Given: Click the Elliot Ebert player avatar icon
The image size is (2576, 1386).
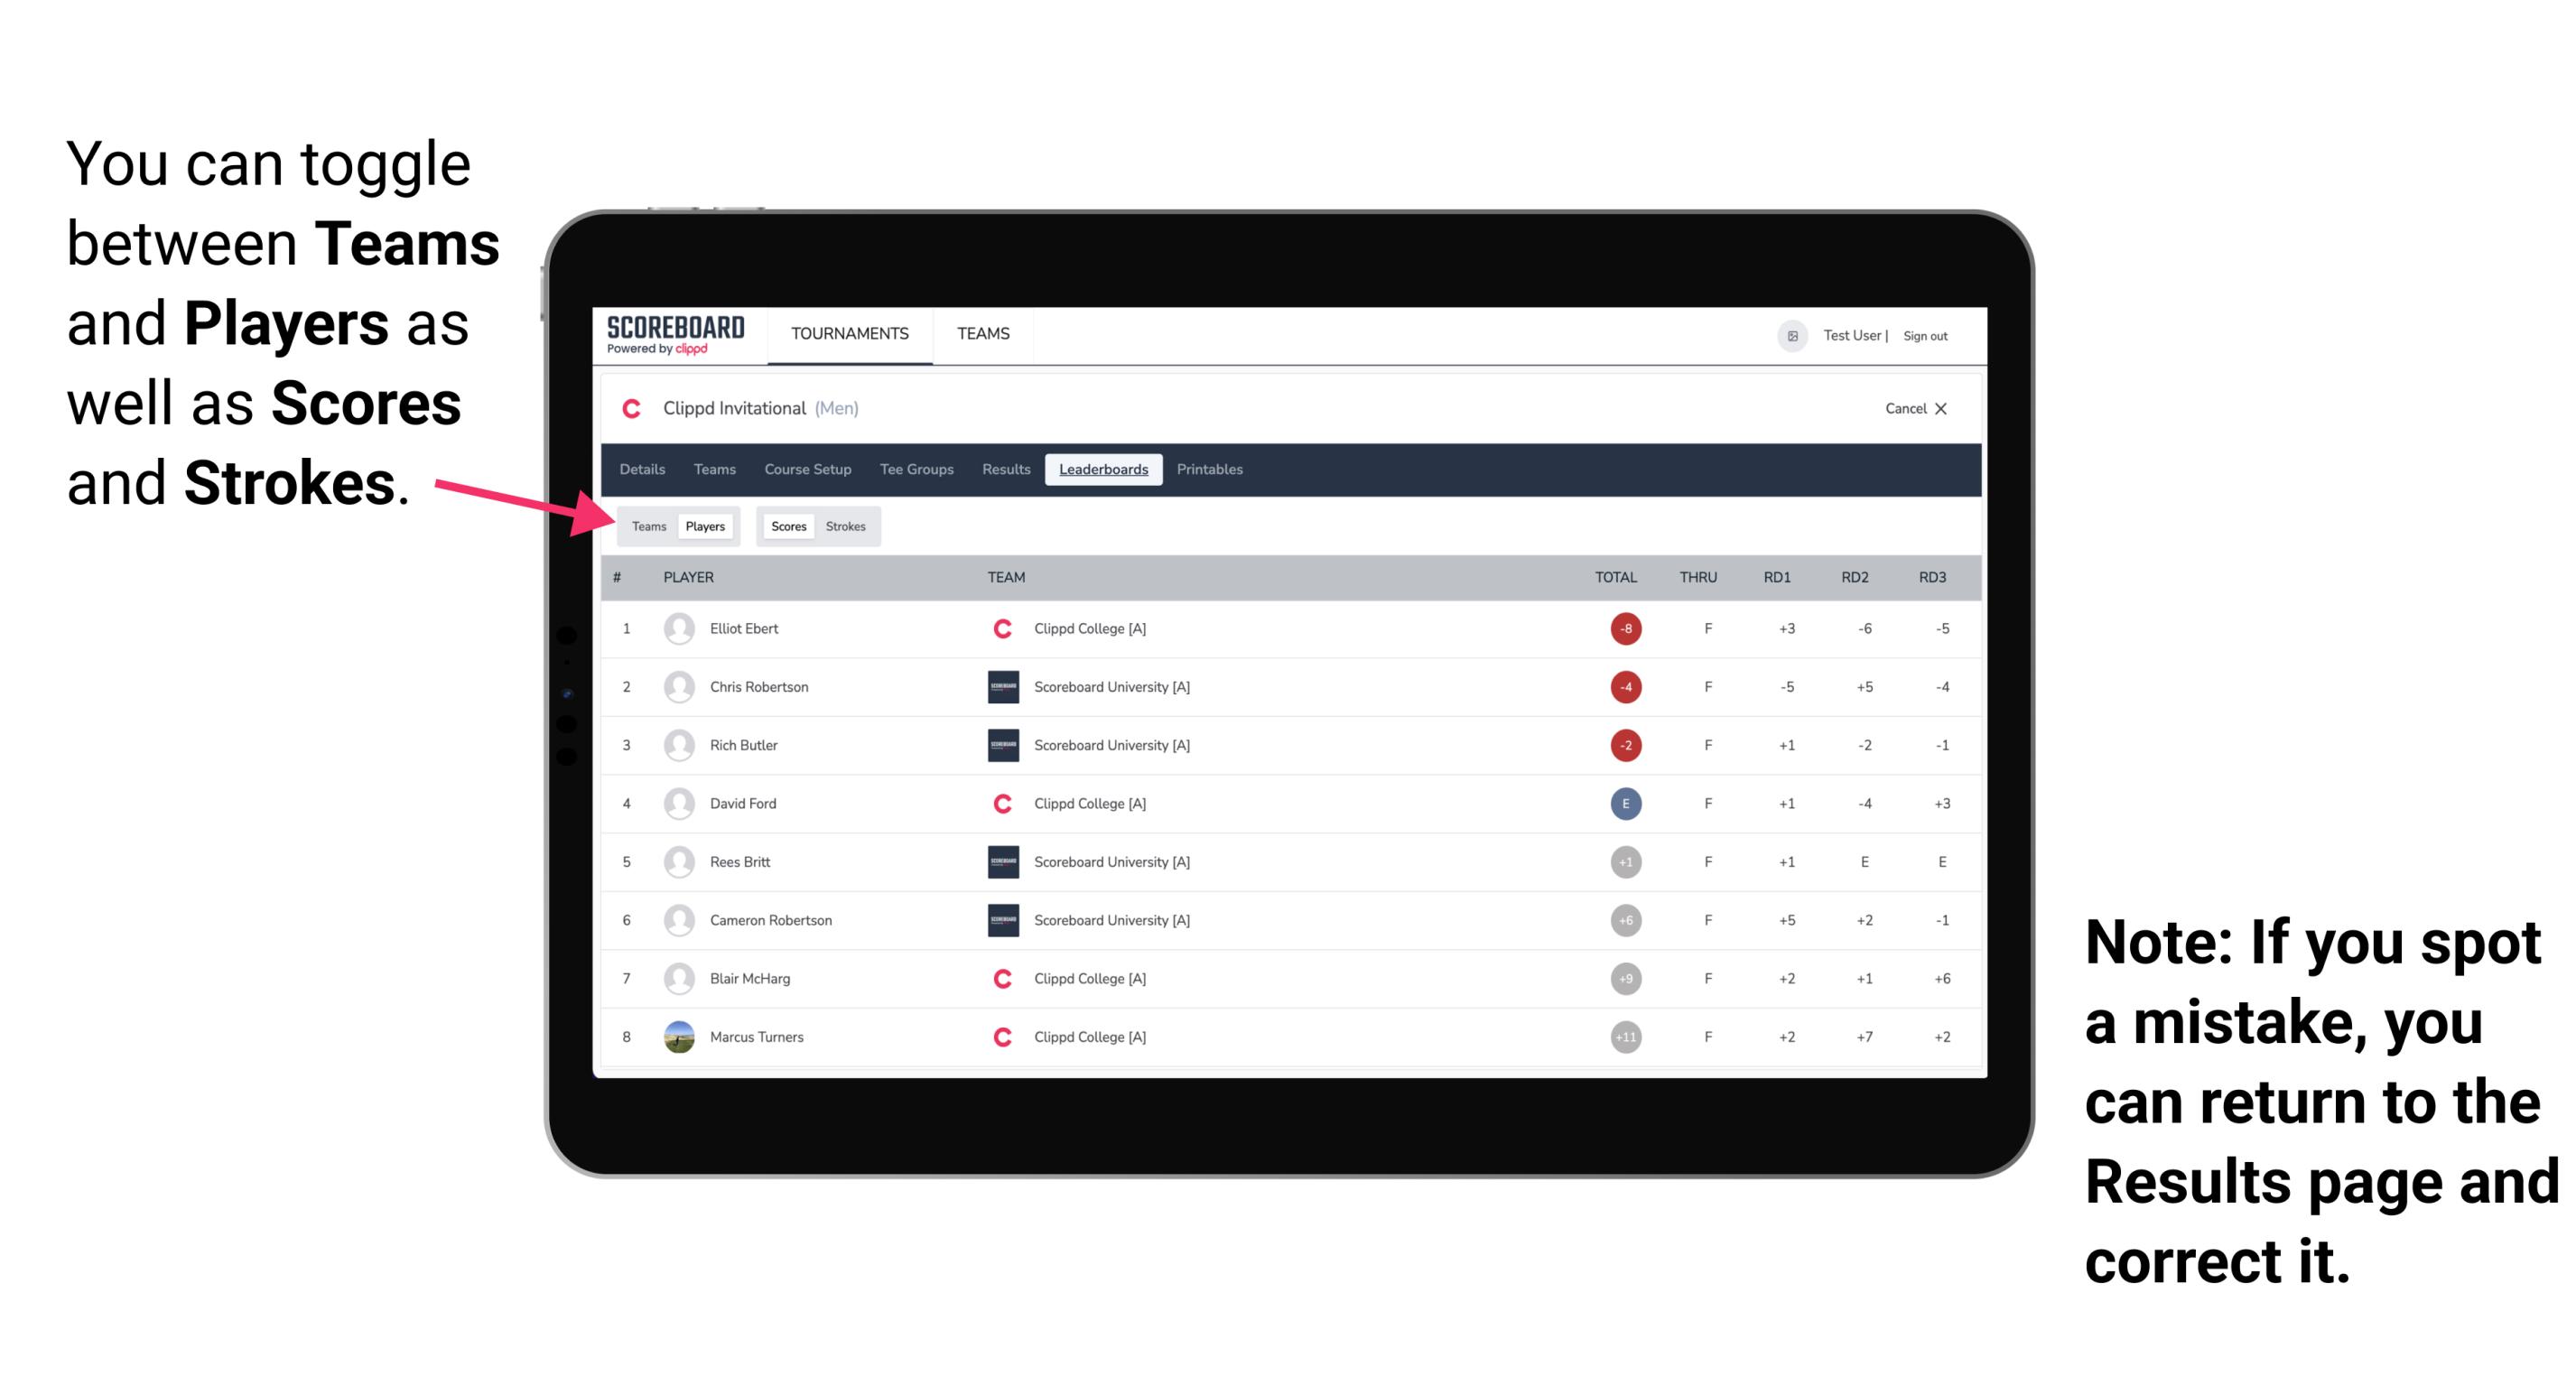Looking at the screenshot, I should pyautogui.click(x=677, y=628).
